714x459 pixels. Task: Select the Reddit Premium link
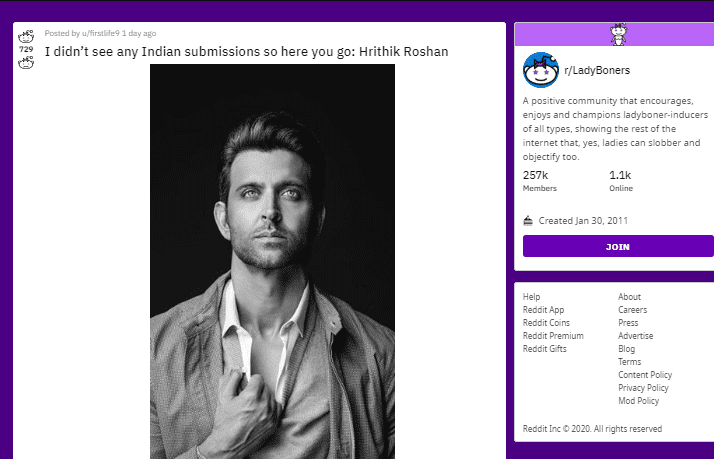coord(553,336)
